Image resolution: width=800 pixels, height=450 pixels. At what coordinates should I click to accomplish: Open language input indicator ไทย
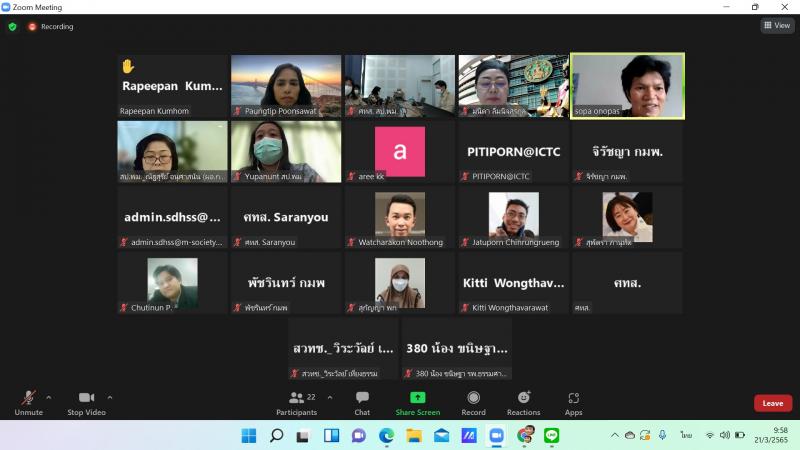[686, 435]
